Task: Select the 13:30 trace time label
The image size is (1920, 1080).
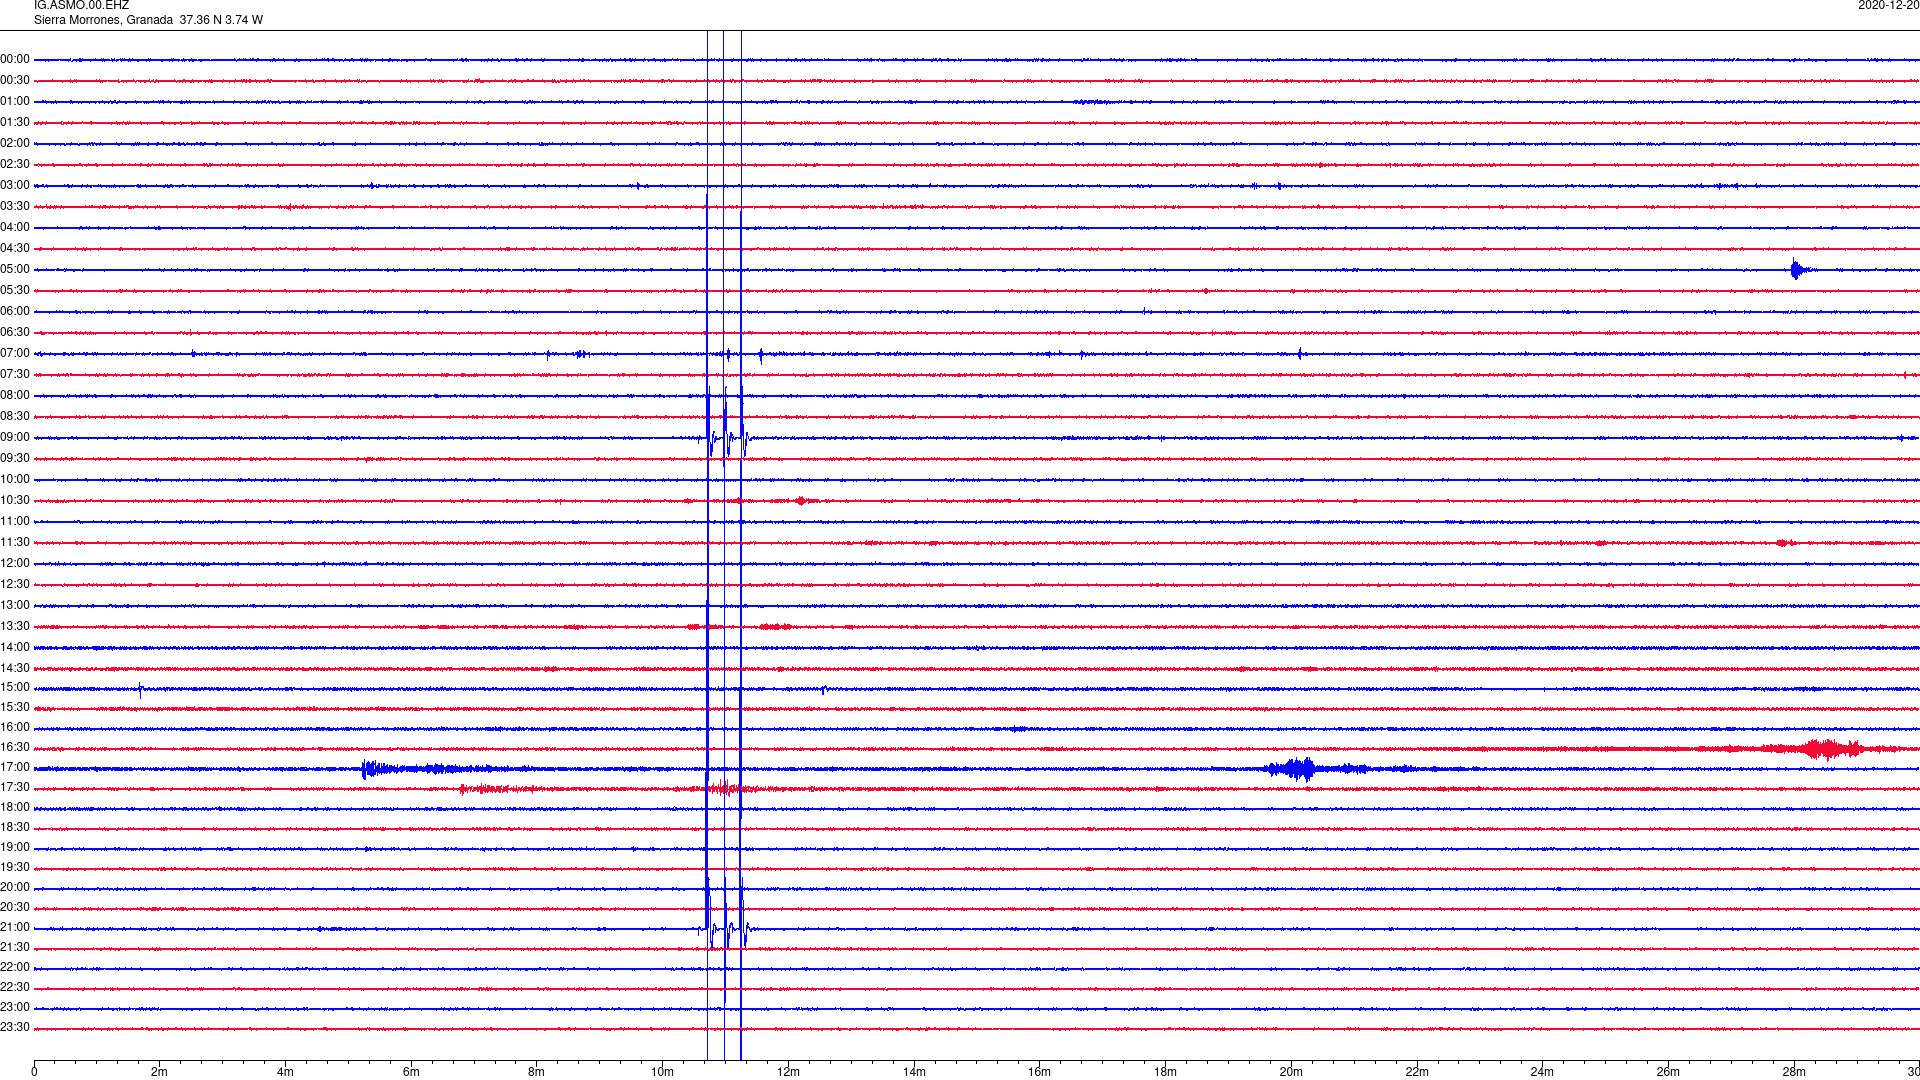Action: (15, 627)
